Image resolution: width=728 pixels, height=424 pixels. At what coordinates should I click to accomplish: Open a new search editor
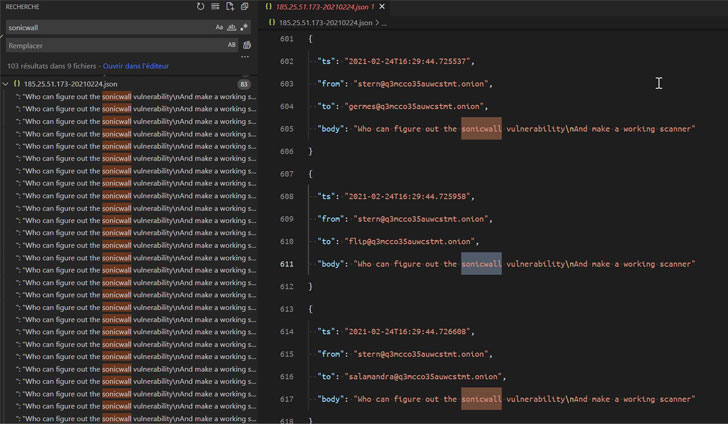coord(230,7)
